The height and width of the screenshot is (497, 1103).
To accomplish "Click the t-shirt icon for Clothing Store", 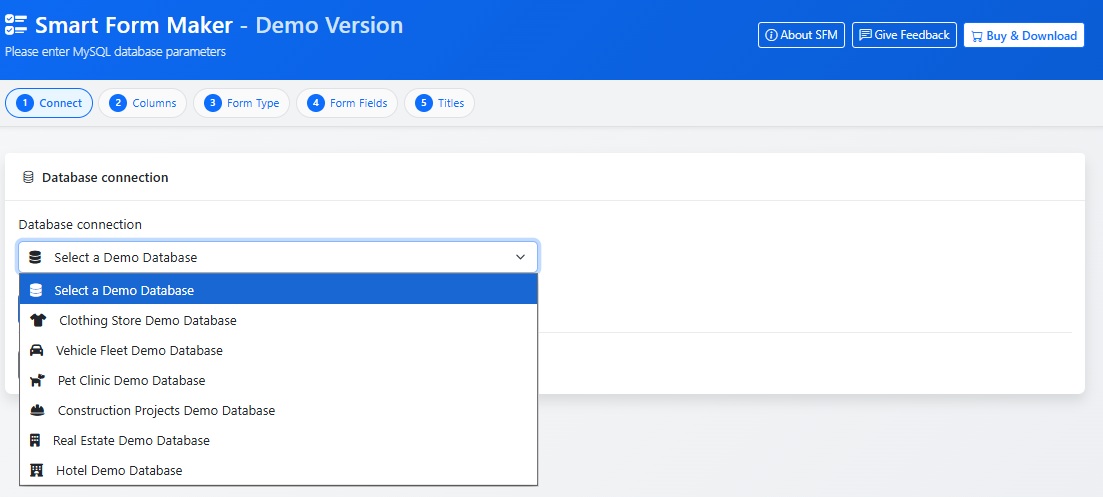I will click(38, 321).
